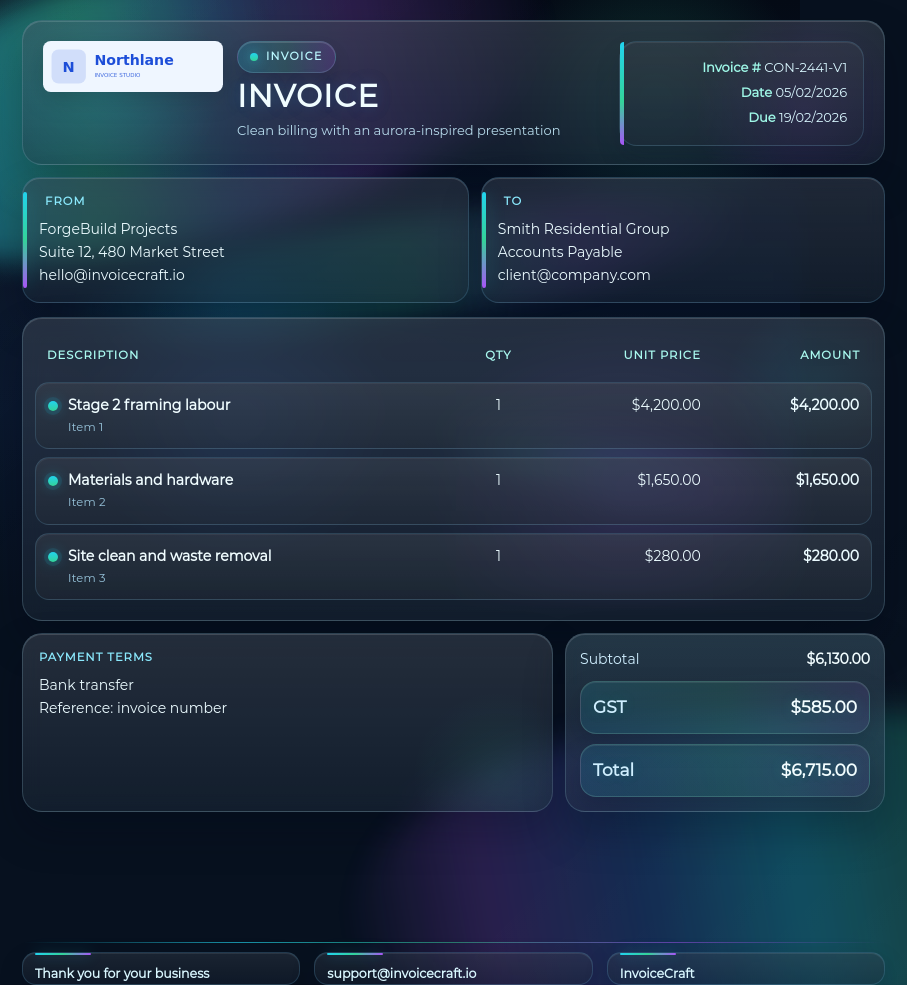Click the Thank you for your business footer

coord(122,974)
